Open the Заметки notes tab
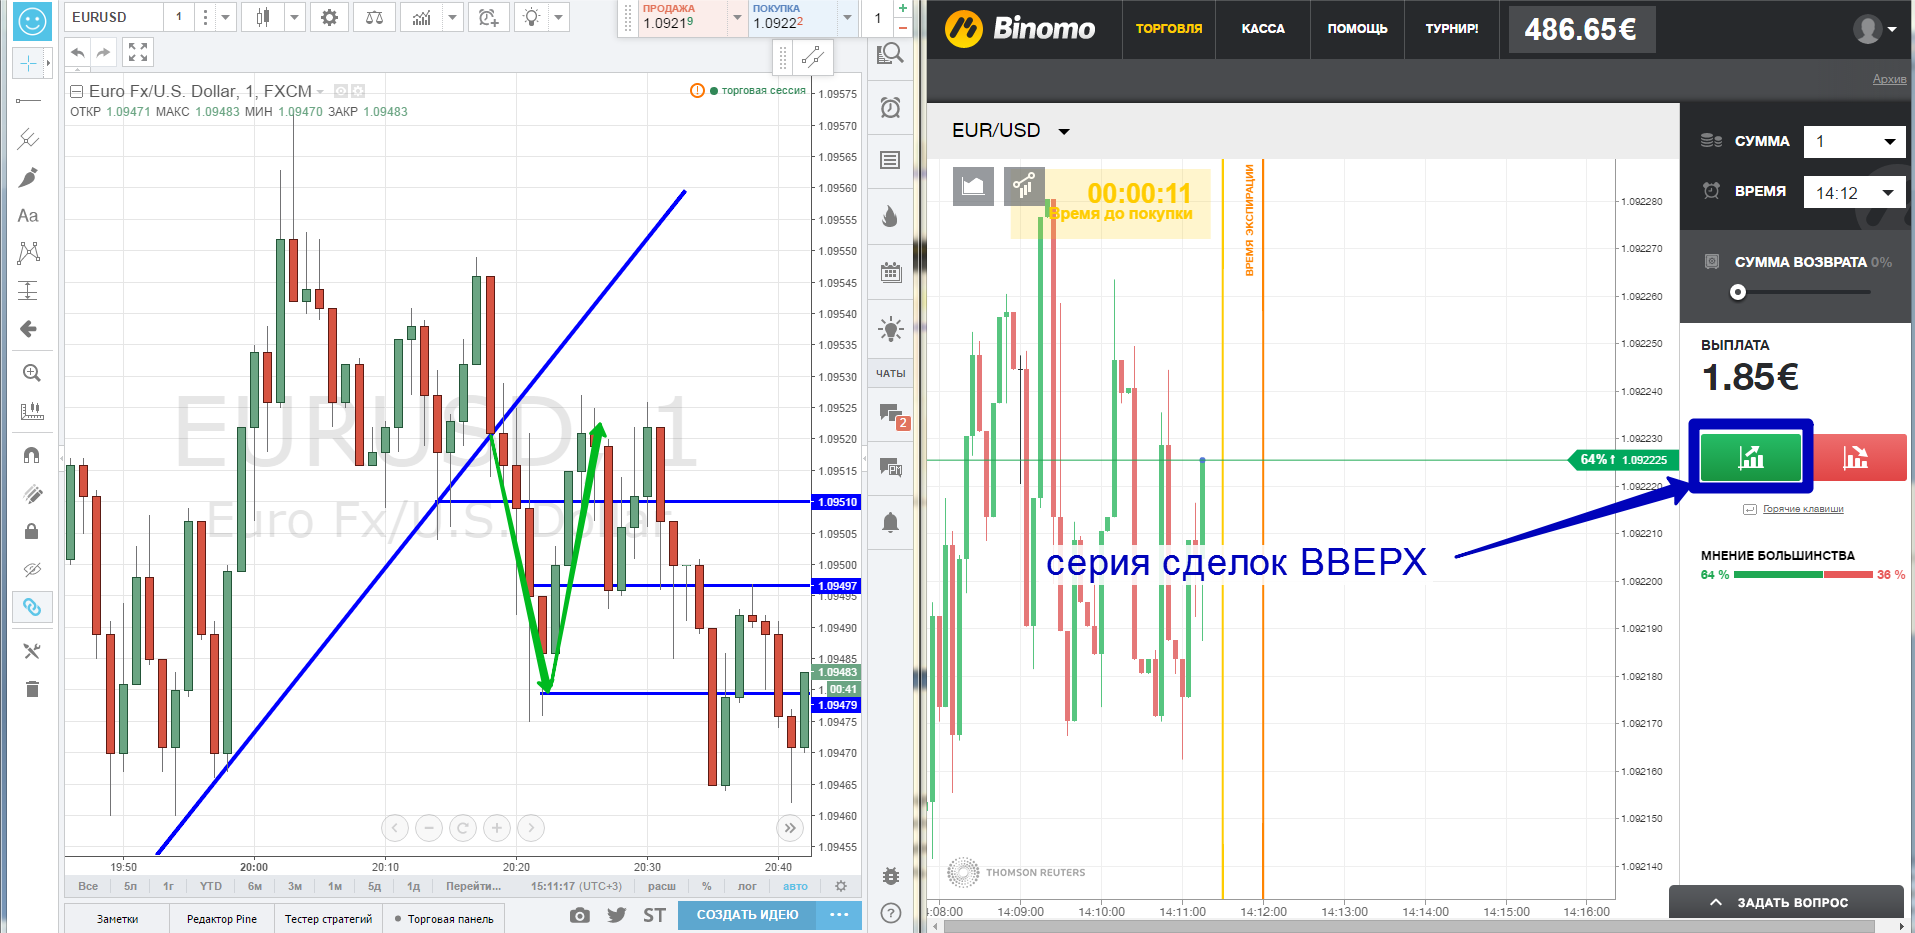 coord(117,919)
